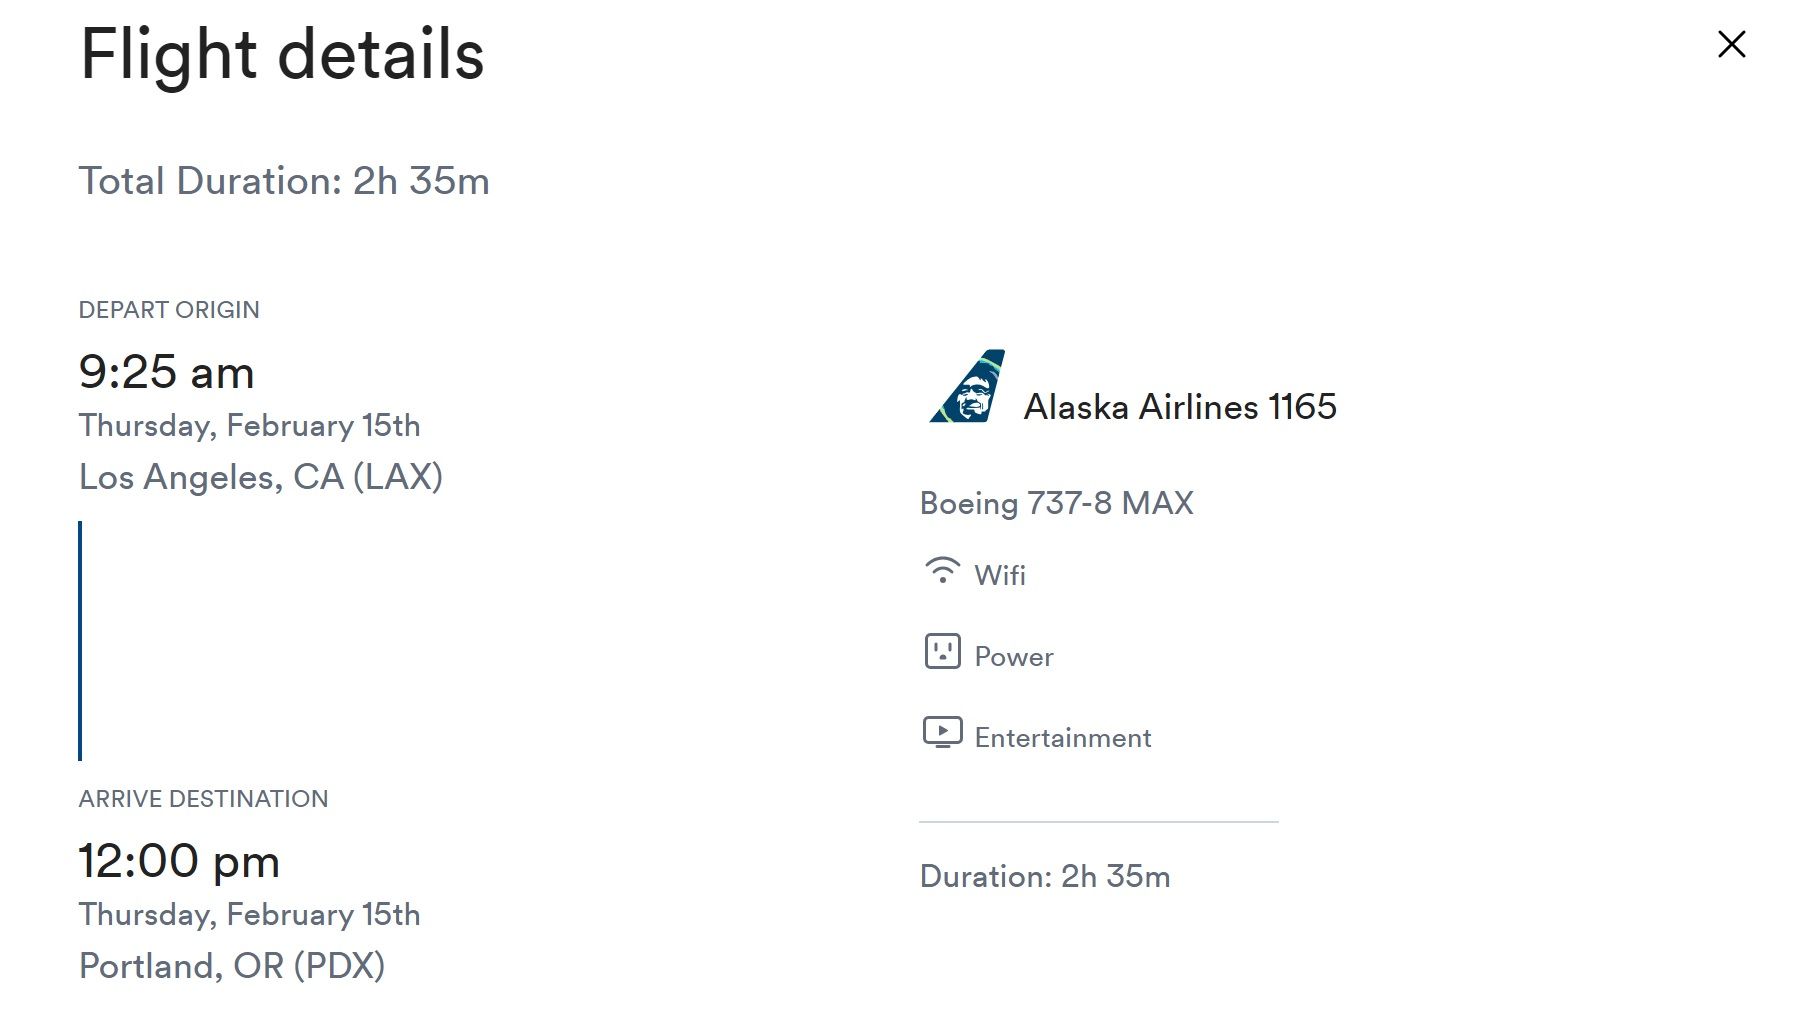
Task: Close the Flight details panel
Action: (x=1730, y=44)
